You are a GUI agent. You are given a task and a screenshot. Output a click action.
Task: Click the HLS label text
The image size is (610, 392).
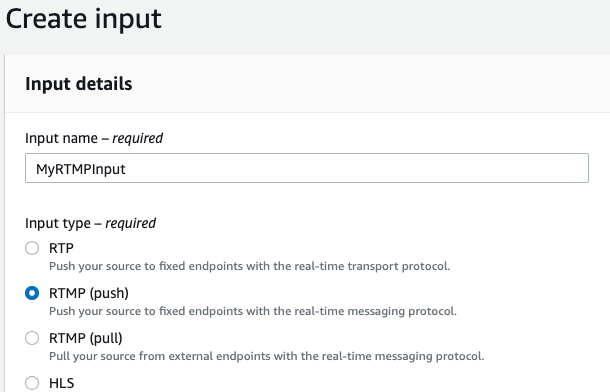61,383
